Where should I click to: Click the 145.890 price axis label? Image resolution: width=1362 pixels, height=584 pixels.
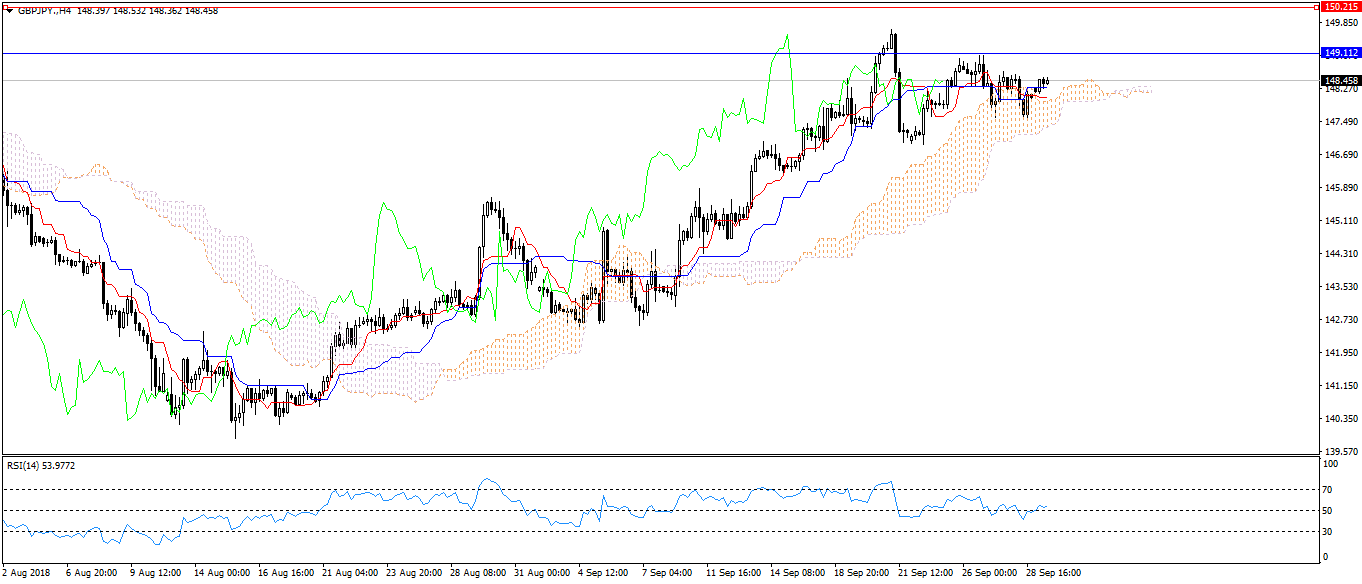pyautogui.click(x=1340, y=188)
